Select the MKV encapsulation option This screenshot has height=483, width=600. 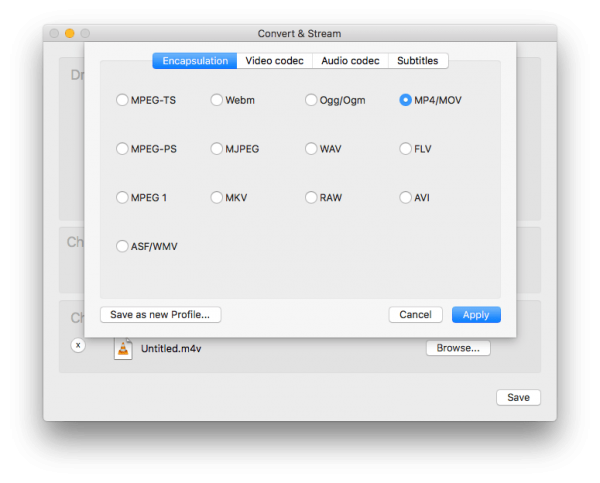217,198
